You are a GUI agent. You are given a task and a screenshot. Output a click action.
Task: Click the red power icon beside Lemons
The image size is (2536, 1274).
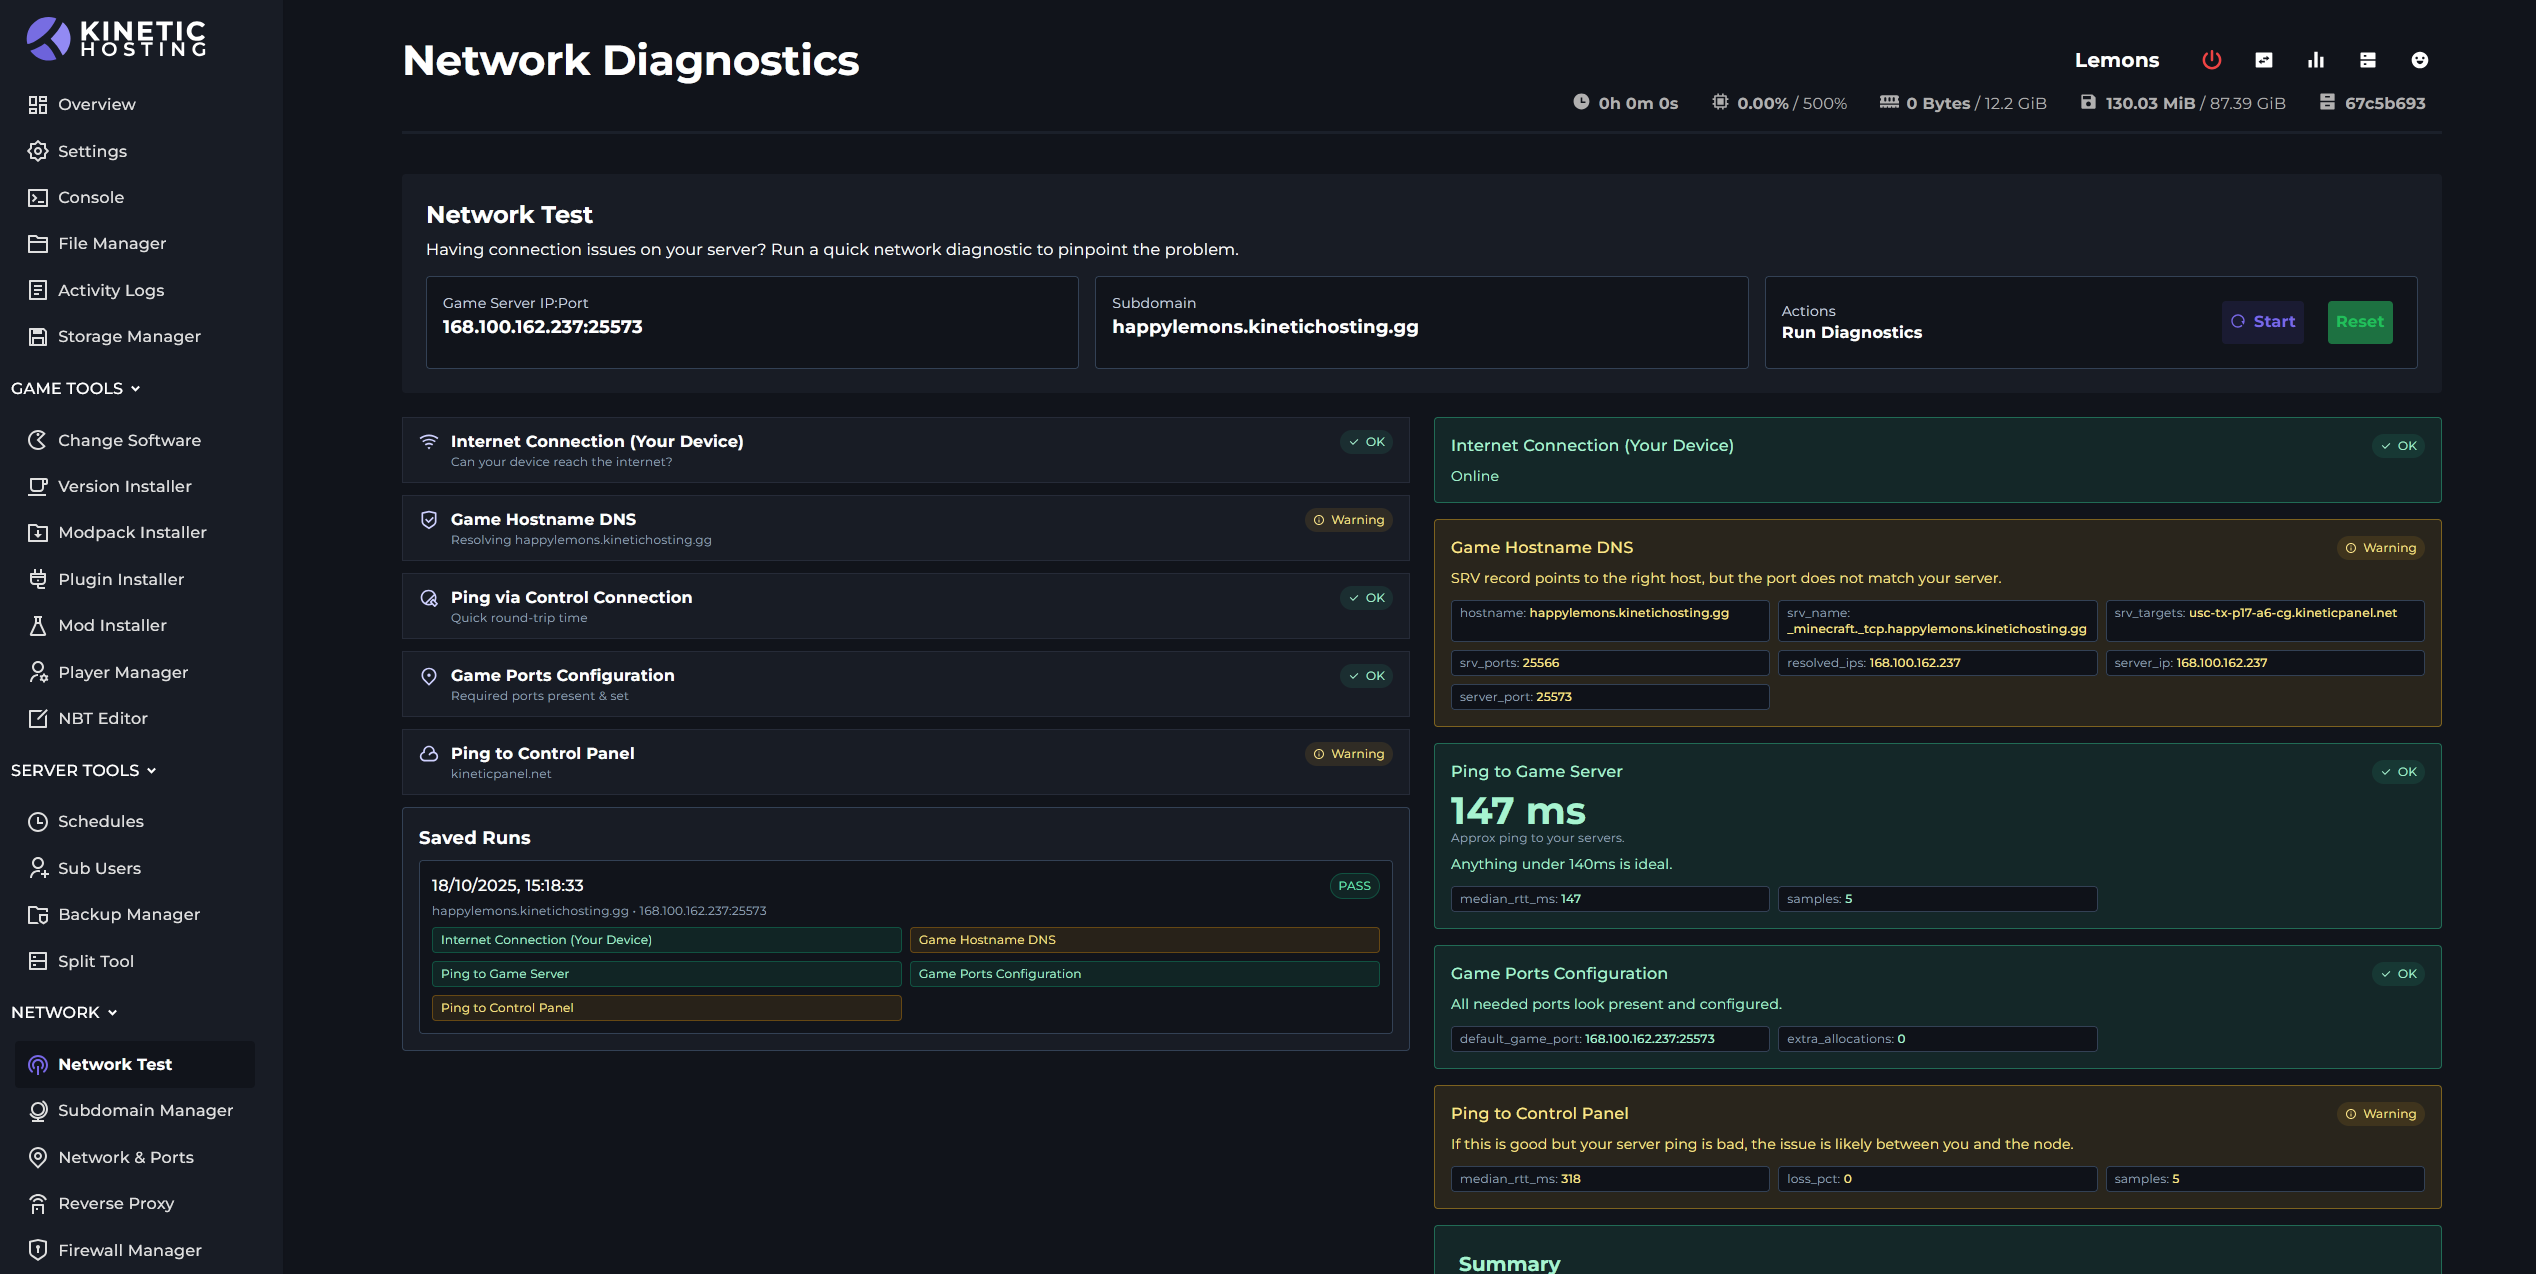[x=2211, y=60]
